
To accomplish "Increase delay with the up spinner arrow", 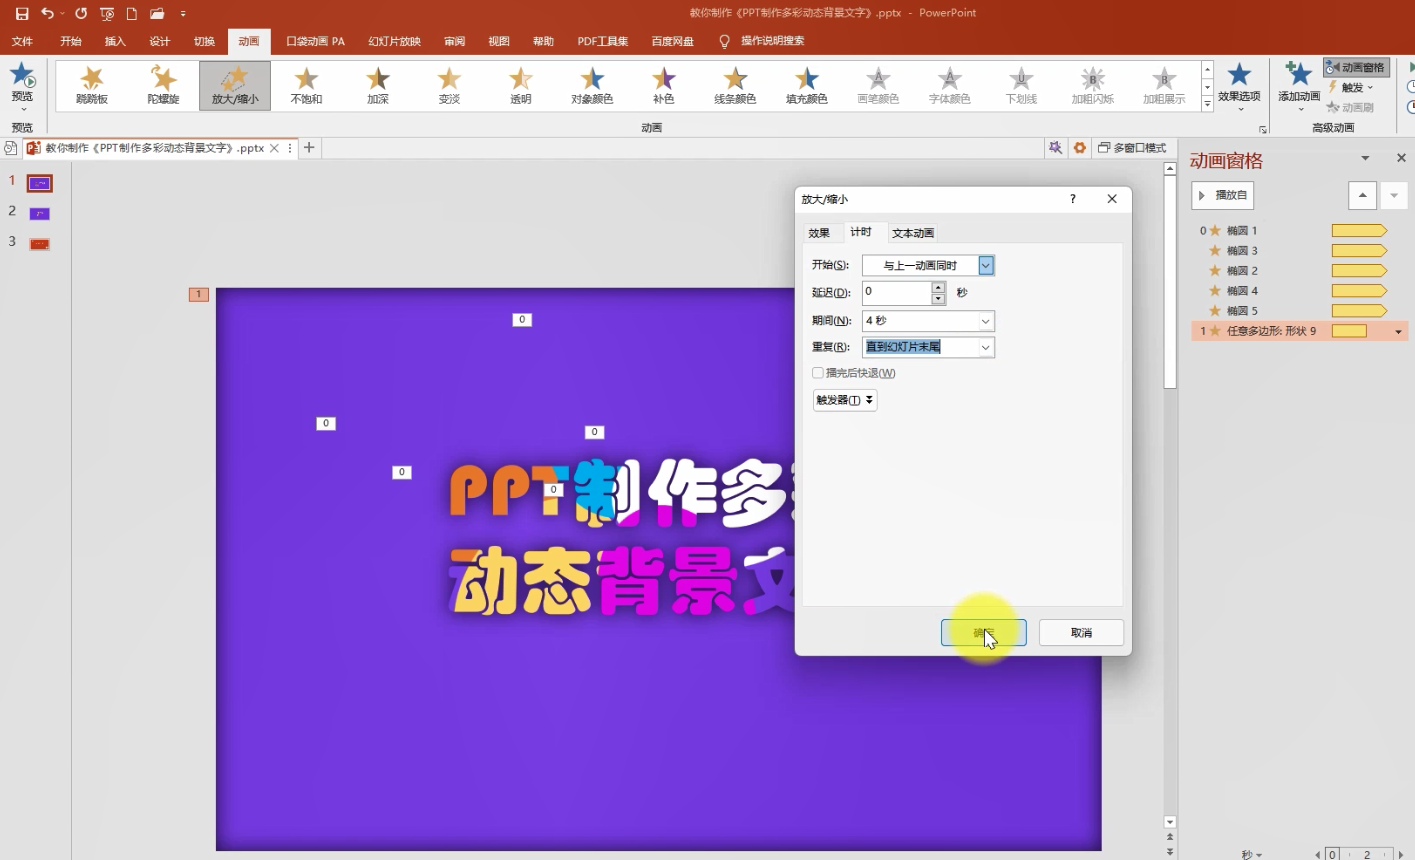I will coord(938,287).
